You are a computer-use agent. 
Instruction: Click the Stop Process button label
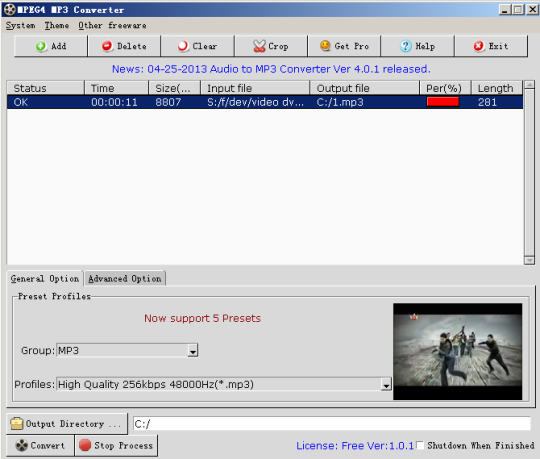click(x=124, y=446)
